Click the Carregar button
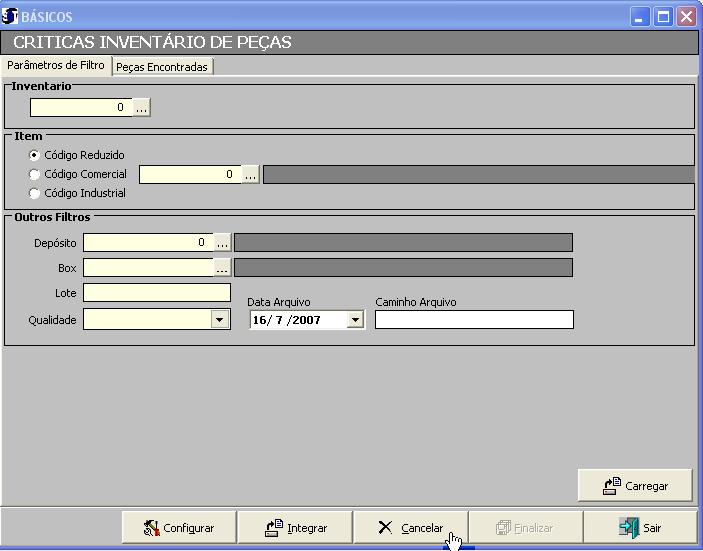The height and width of the screenshot is (551, 703). 635,486
